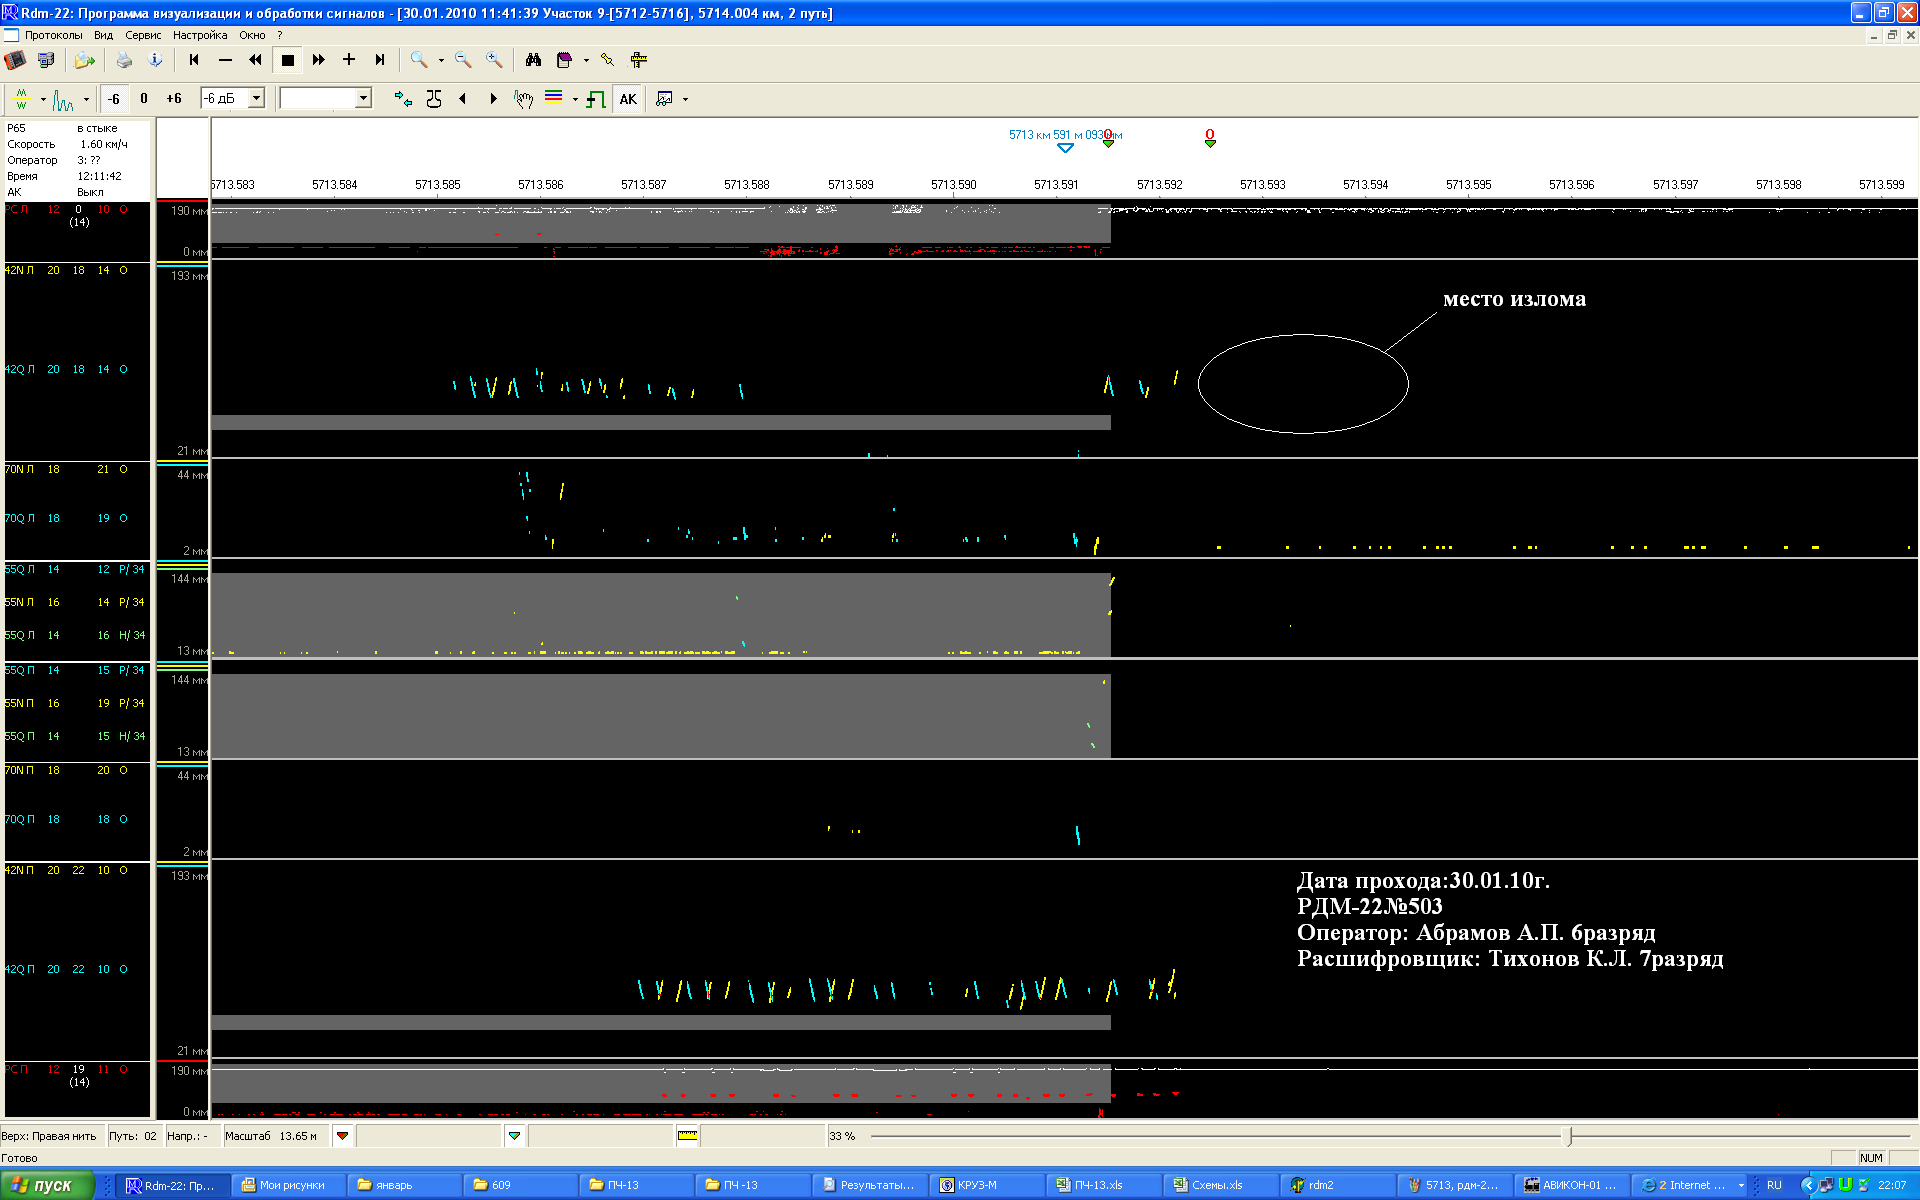Viewport: 1920px width, 1200px height.
Task: Click the red marker at 5713.593
Action: 1210,137
